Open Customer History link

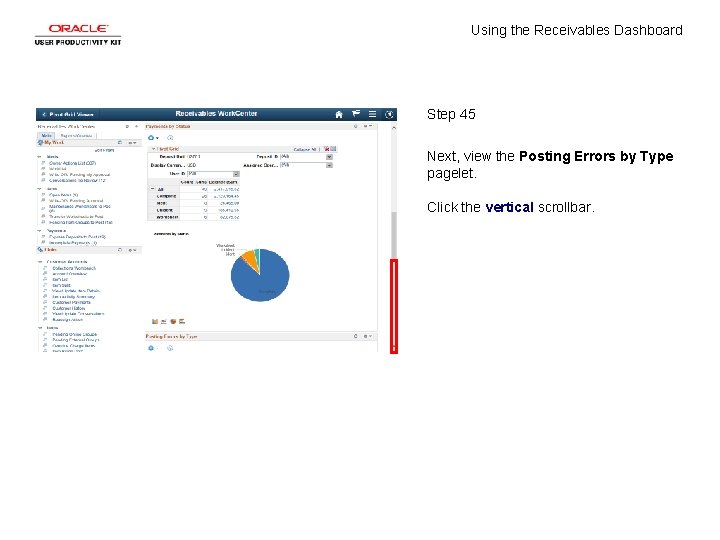click(69, 308)
